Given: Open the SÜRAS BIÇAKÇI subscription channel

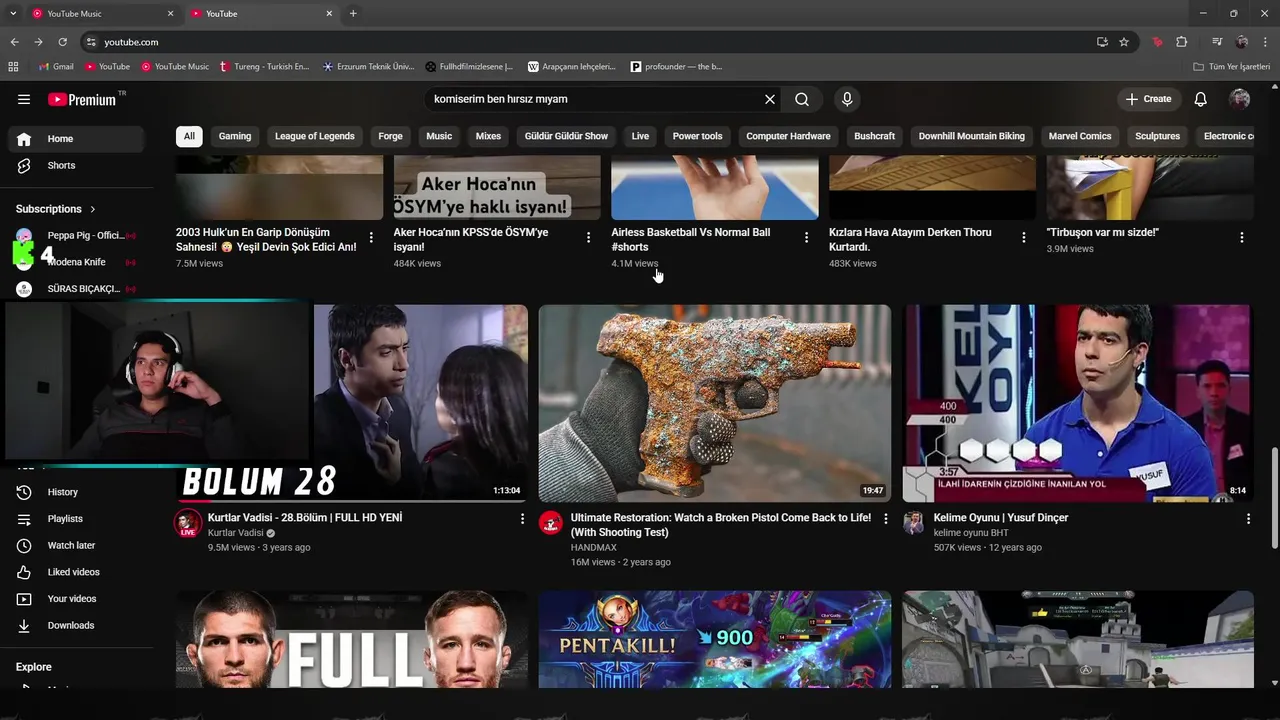Looking at the screenshot, I should click(76, 289).
